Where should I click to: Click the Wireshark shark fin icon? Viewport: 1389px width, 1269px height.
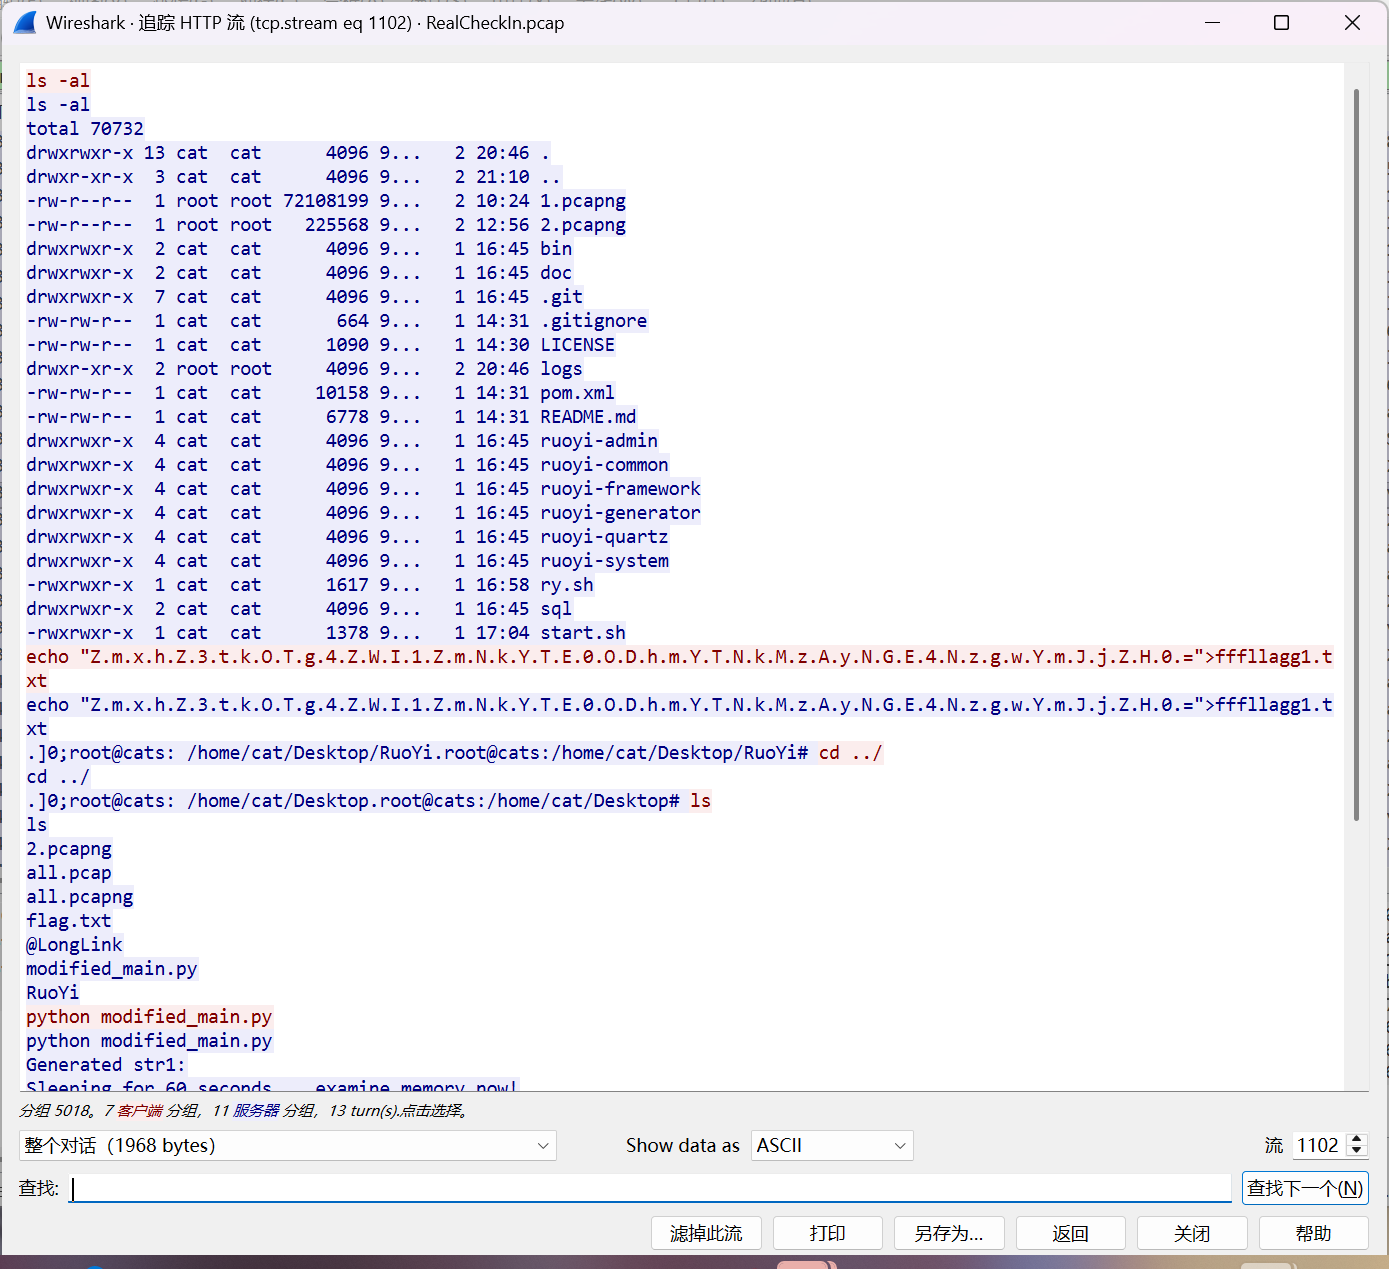pos(25,22)
